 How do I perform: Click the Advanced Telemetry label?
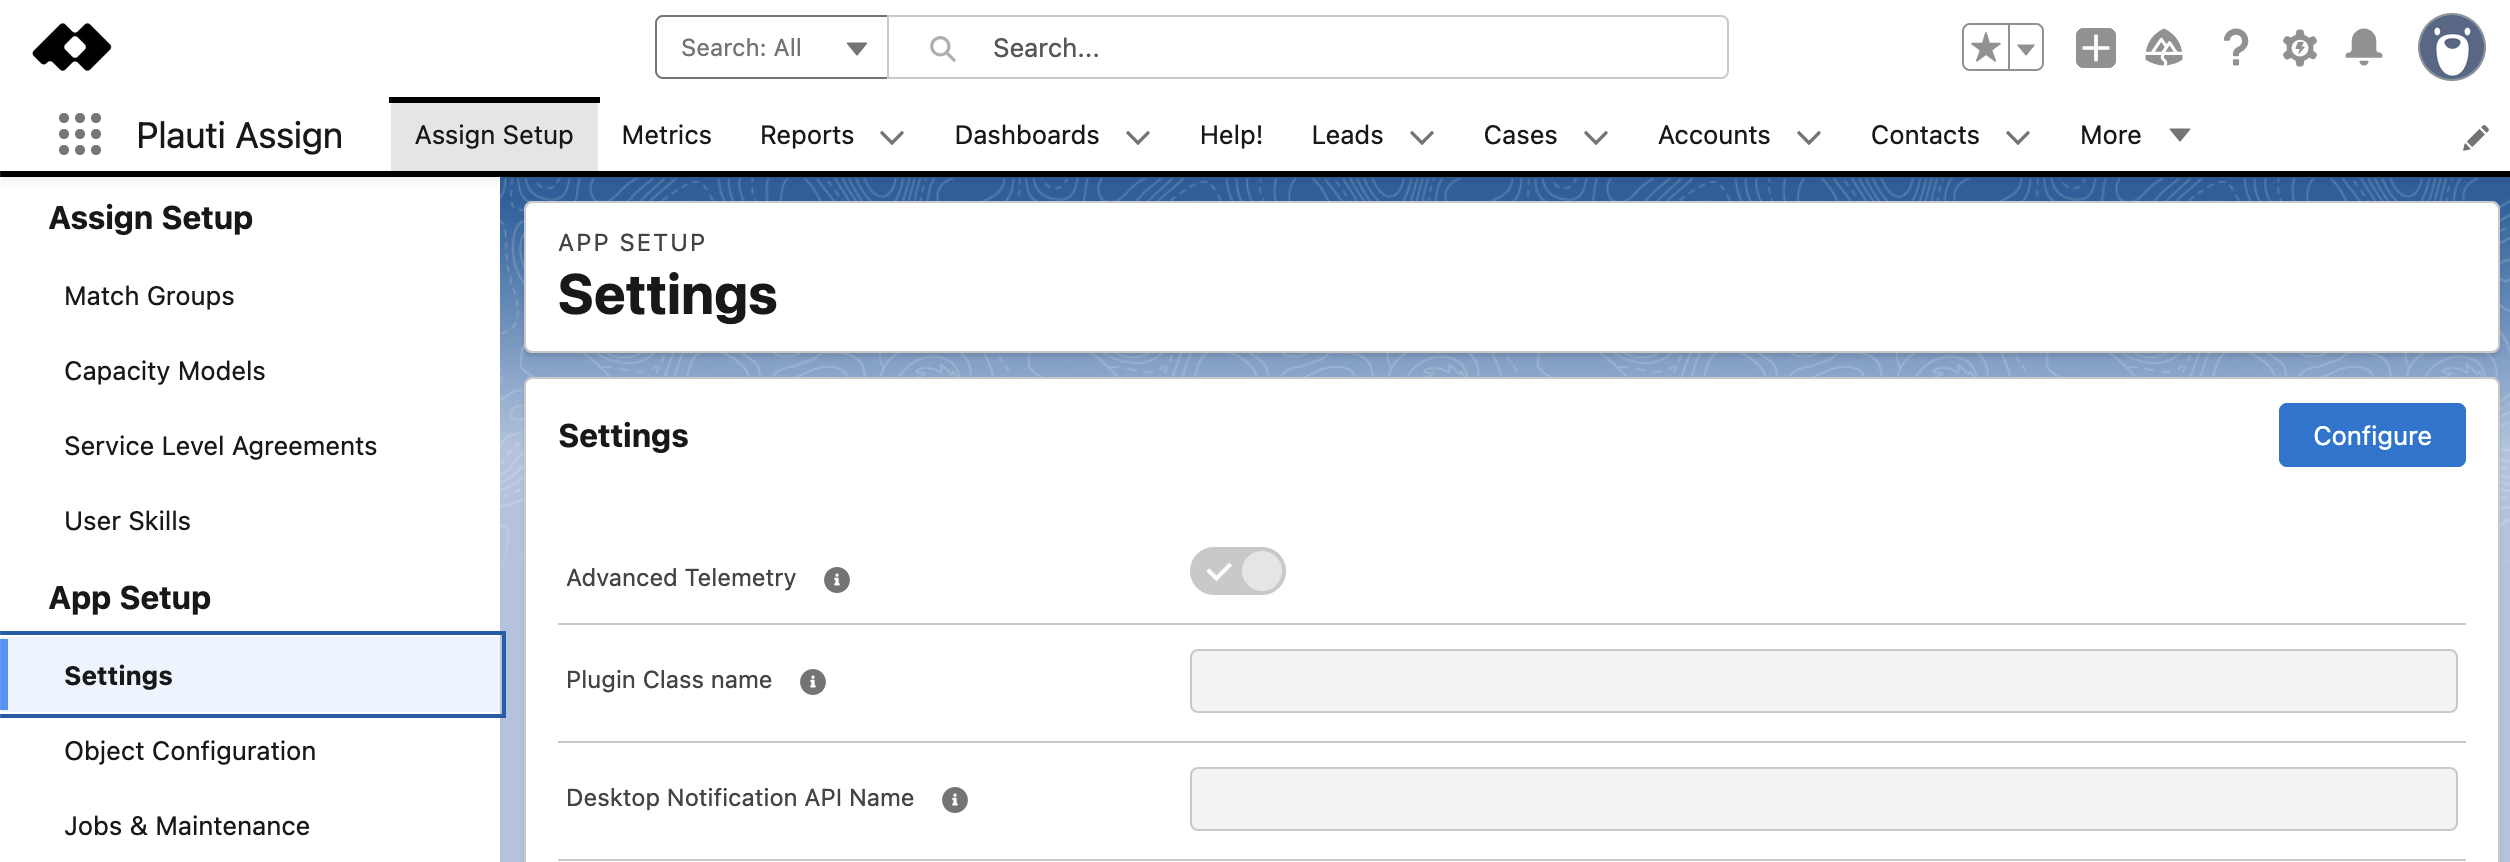point(681,578)
